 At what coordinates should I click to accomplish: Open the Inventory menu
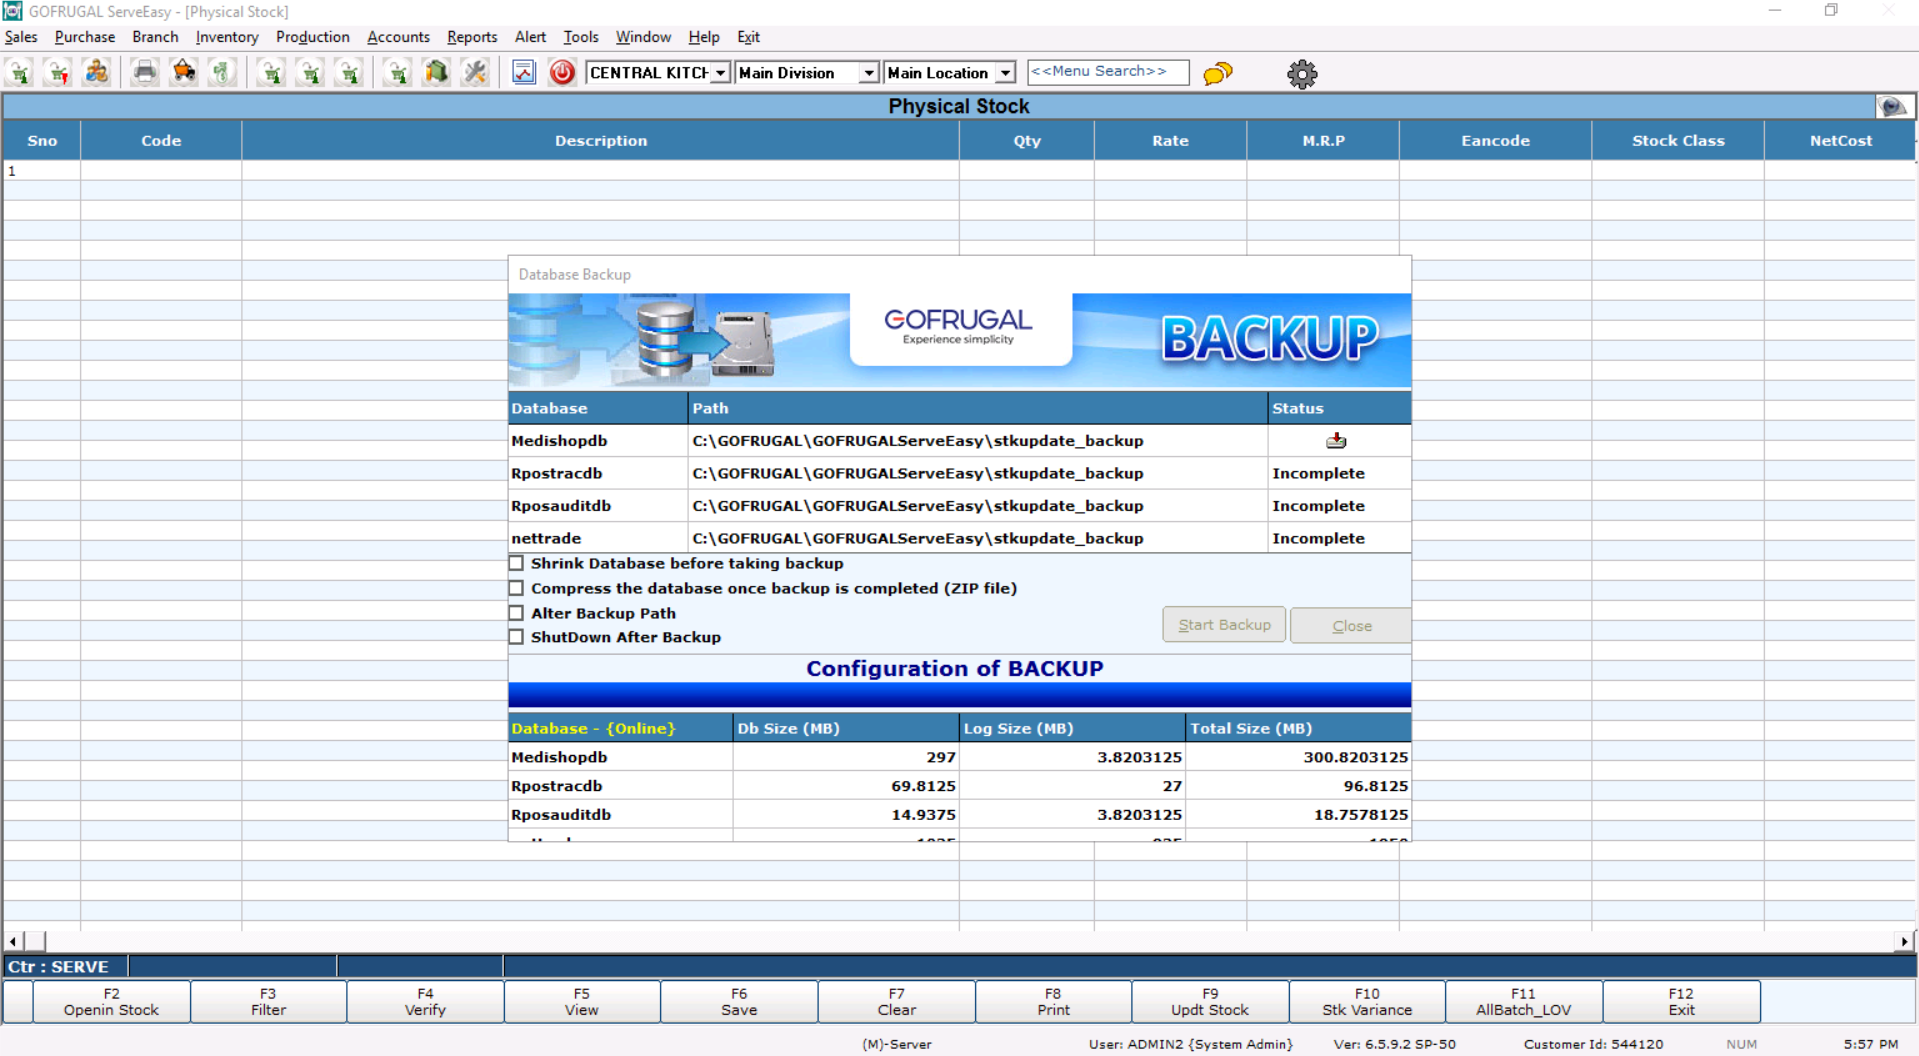click(x=227, y=37)
